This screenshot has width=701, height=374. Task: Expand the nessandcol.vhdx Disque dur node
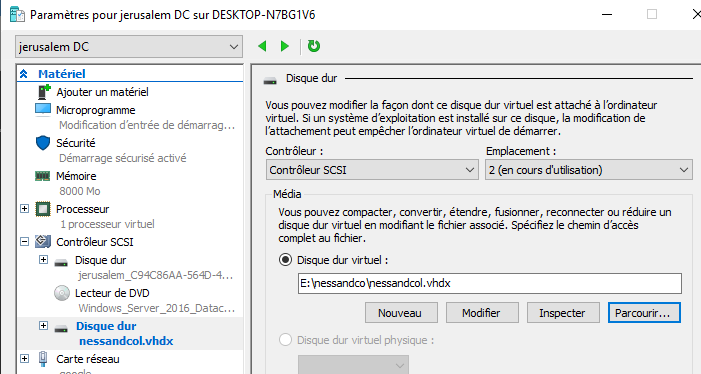(43, 325)
